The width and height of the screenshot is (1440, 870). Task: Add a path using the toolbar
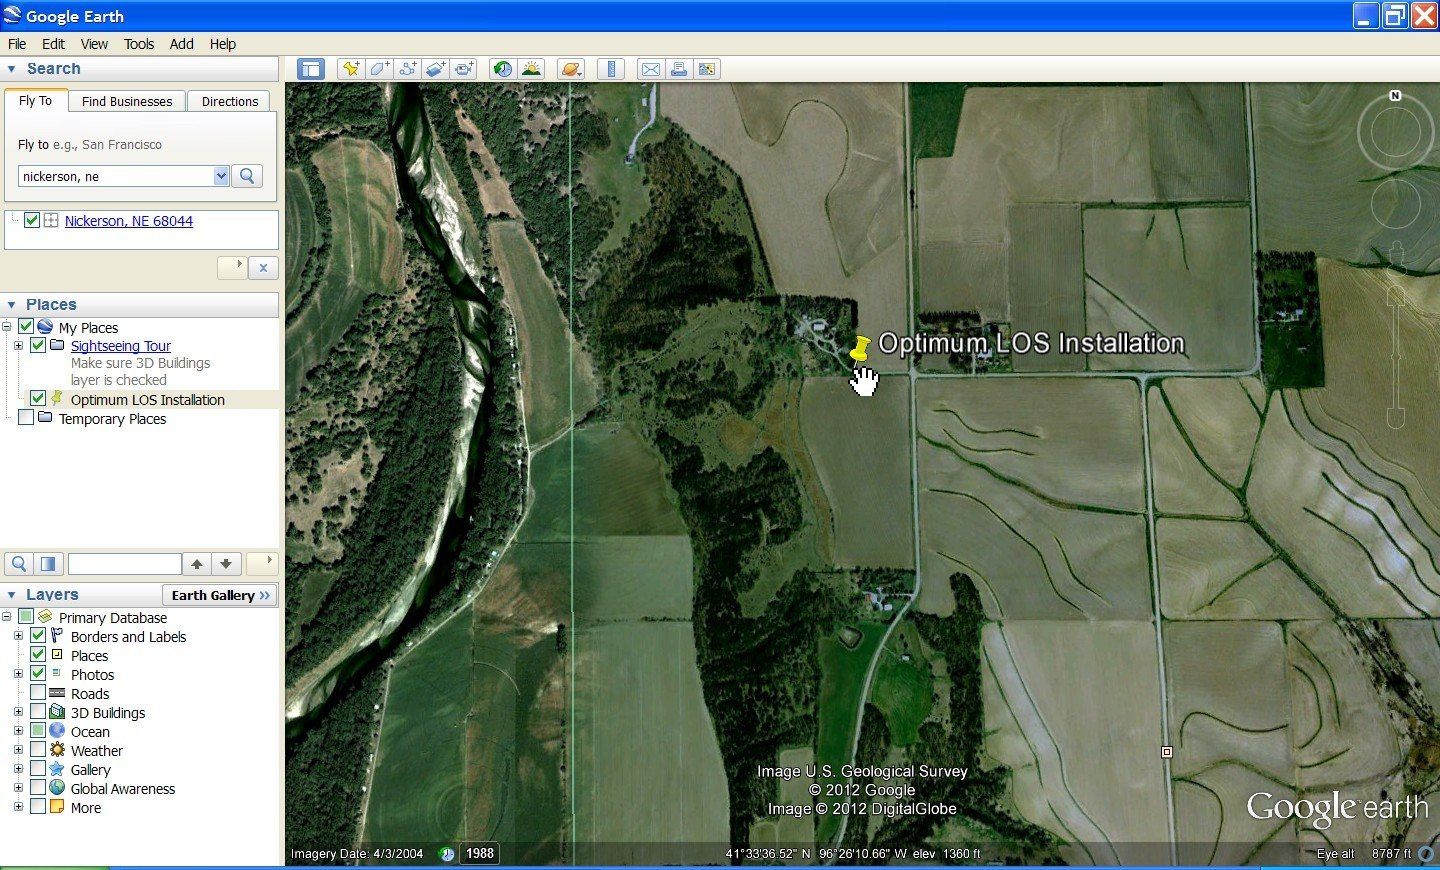tap(408, 69)
